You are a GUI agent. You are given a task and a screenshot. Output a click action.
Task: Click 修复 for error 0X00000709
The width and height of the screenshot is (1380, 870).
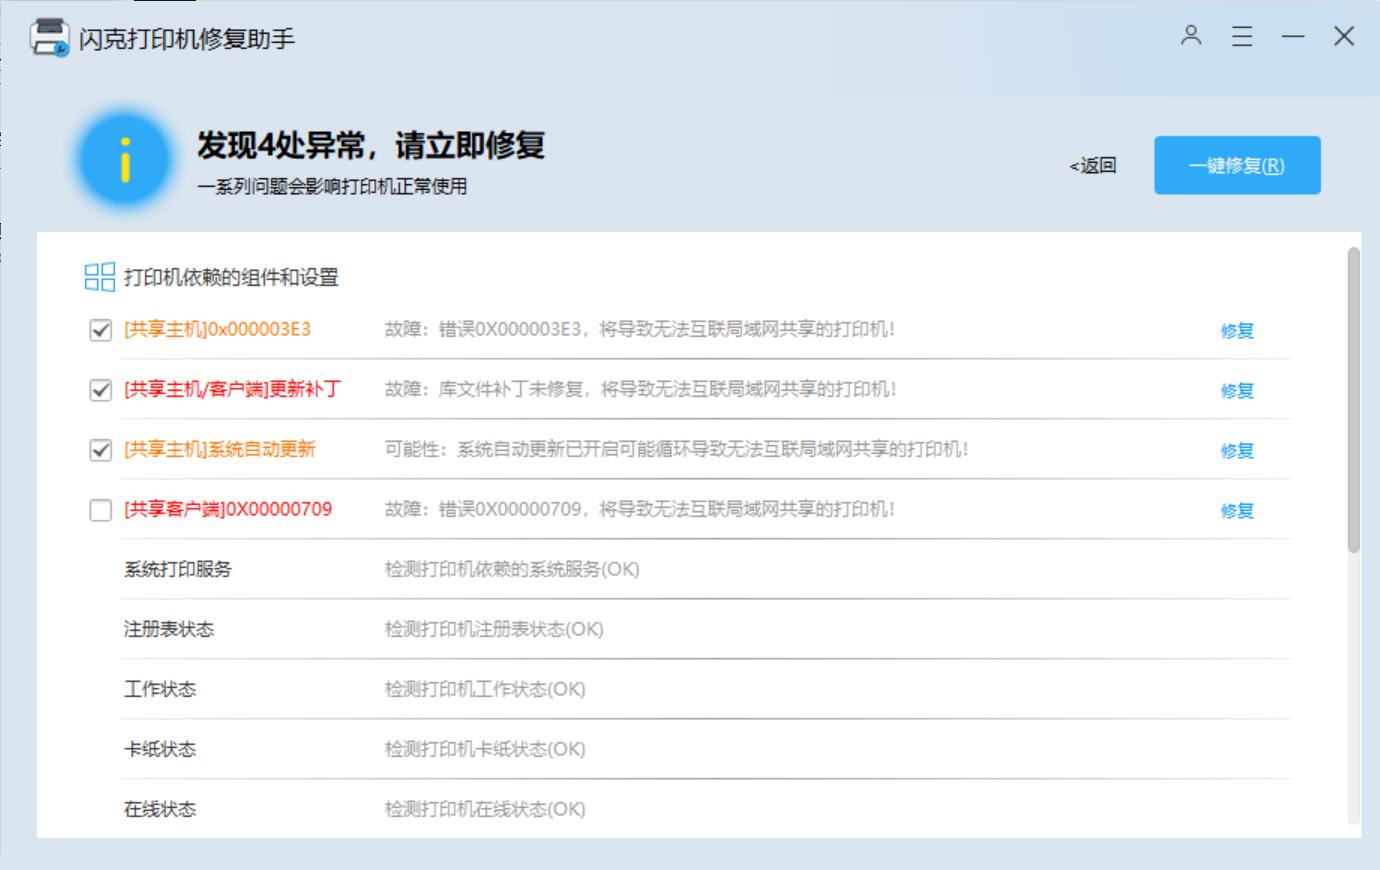click(1236, 511)
